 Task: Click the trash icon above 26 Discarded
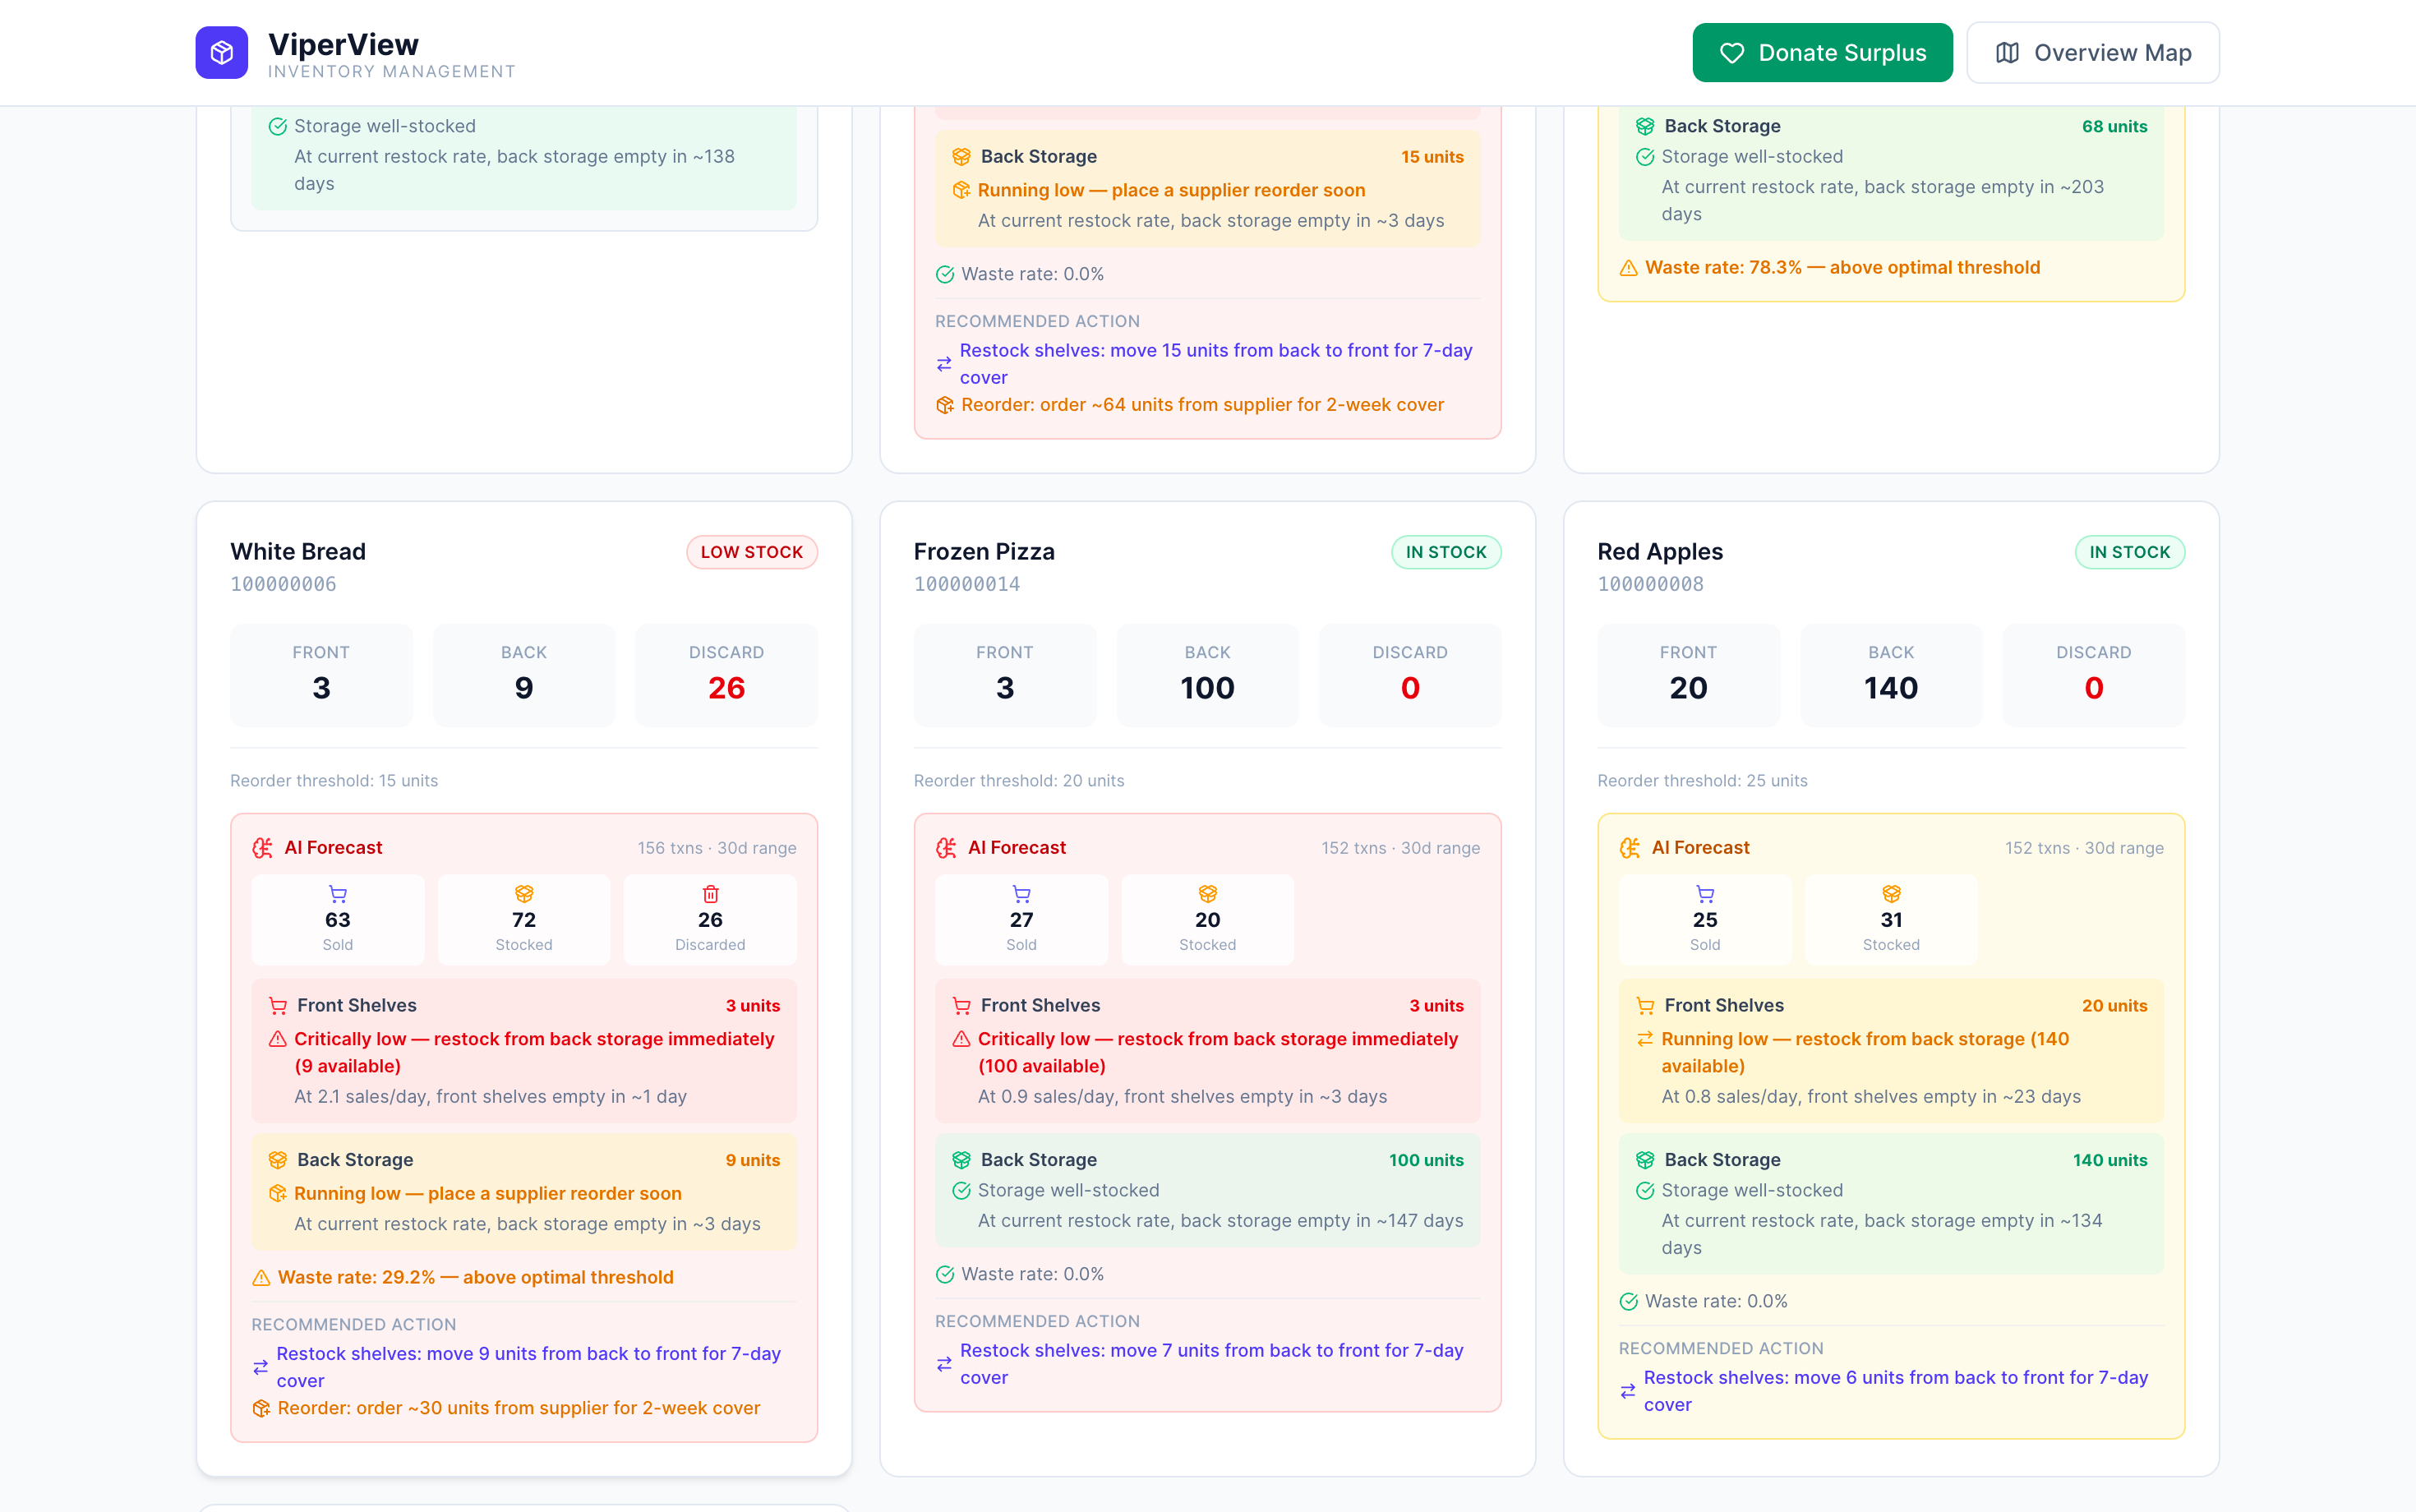click(x=710, y=893)
